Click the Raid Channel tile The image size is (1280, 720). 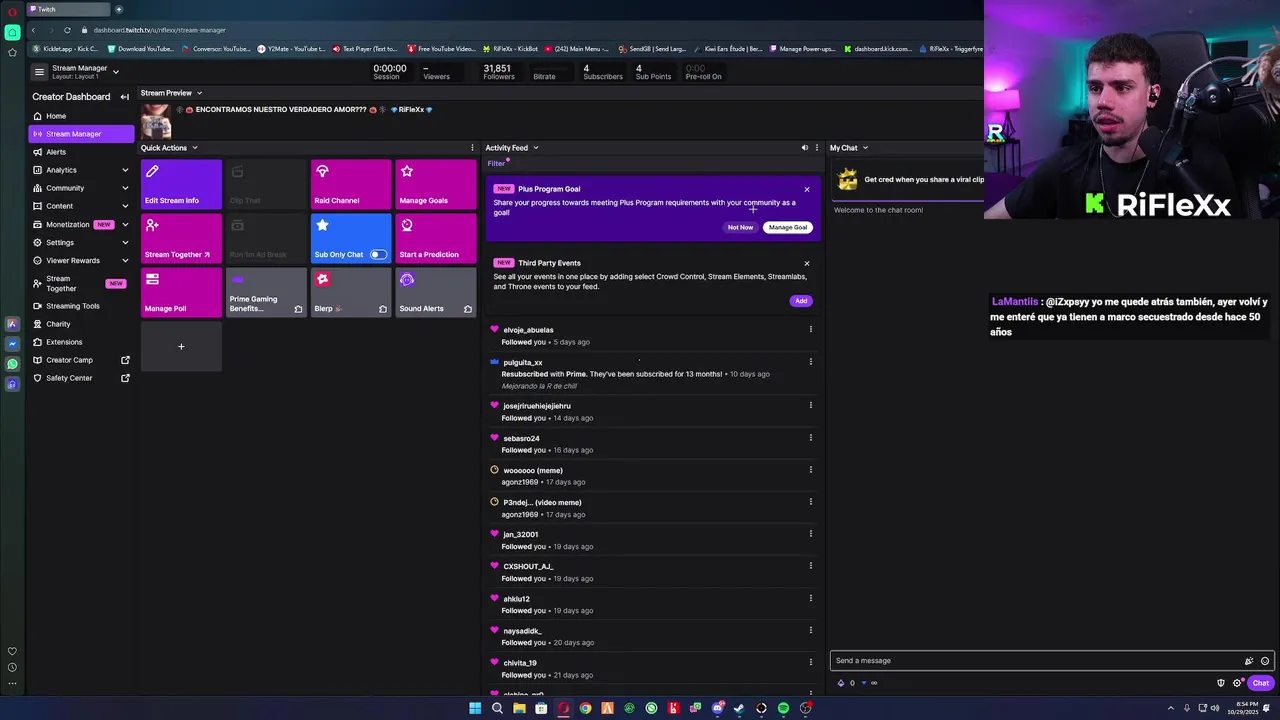point(351,185)
